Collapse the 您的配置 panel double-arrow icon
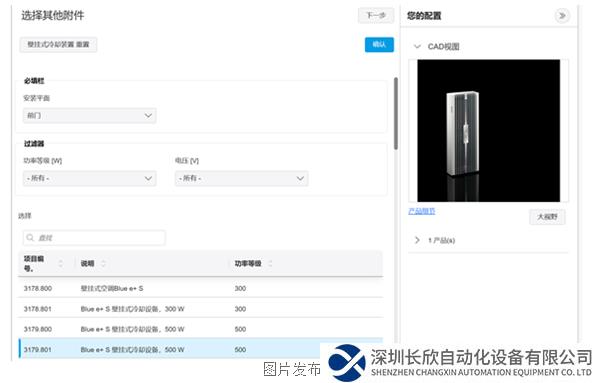Image resolution: width=600 pixels, height=383 pixels. pos(562,16)
